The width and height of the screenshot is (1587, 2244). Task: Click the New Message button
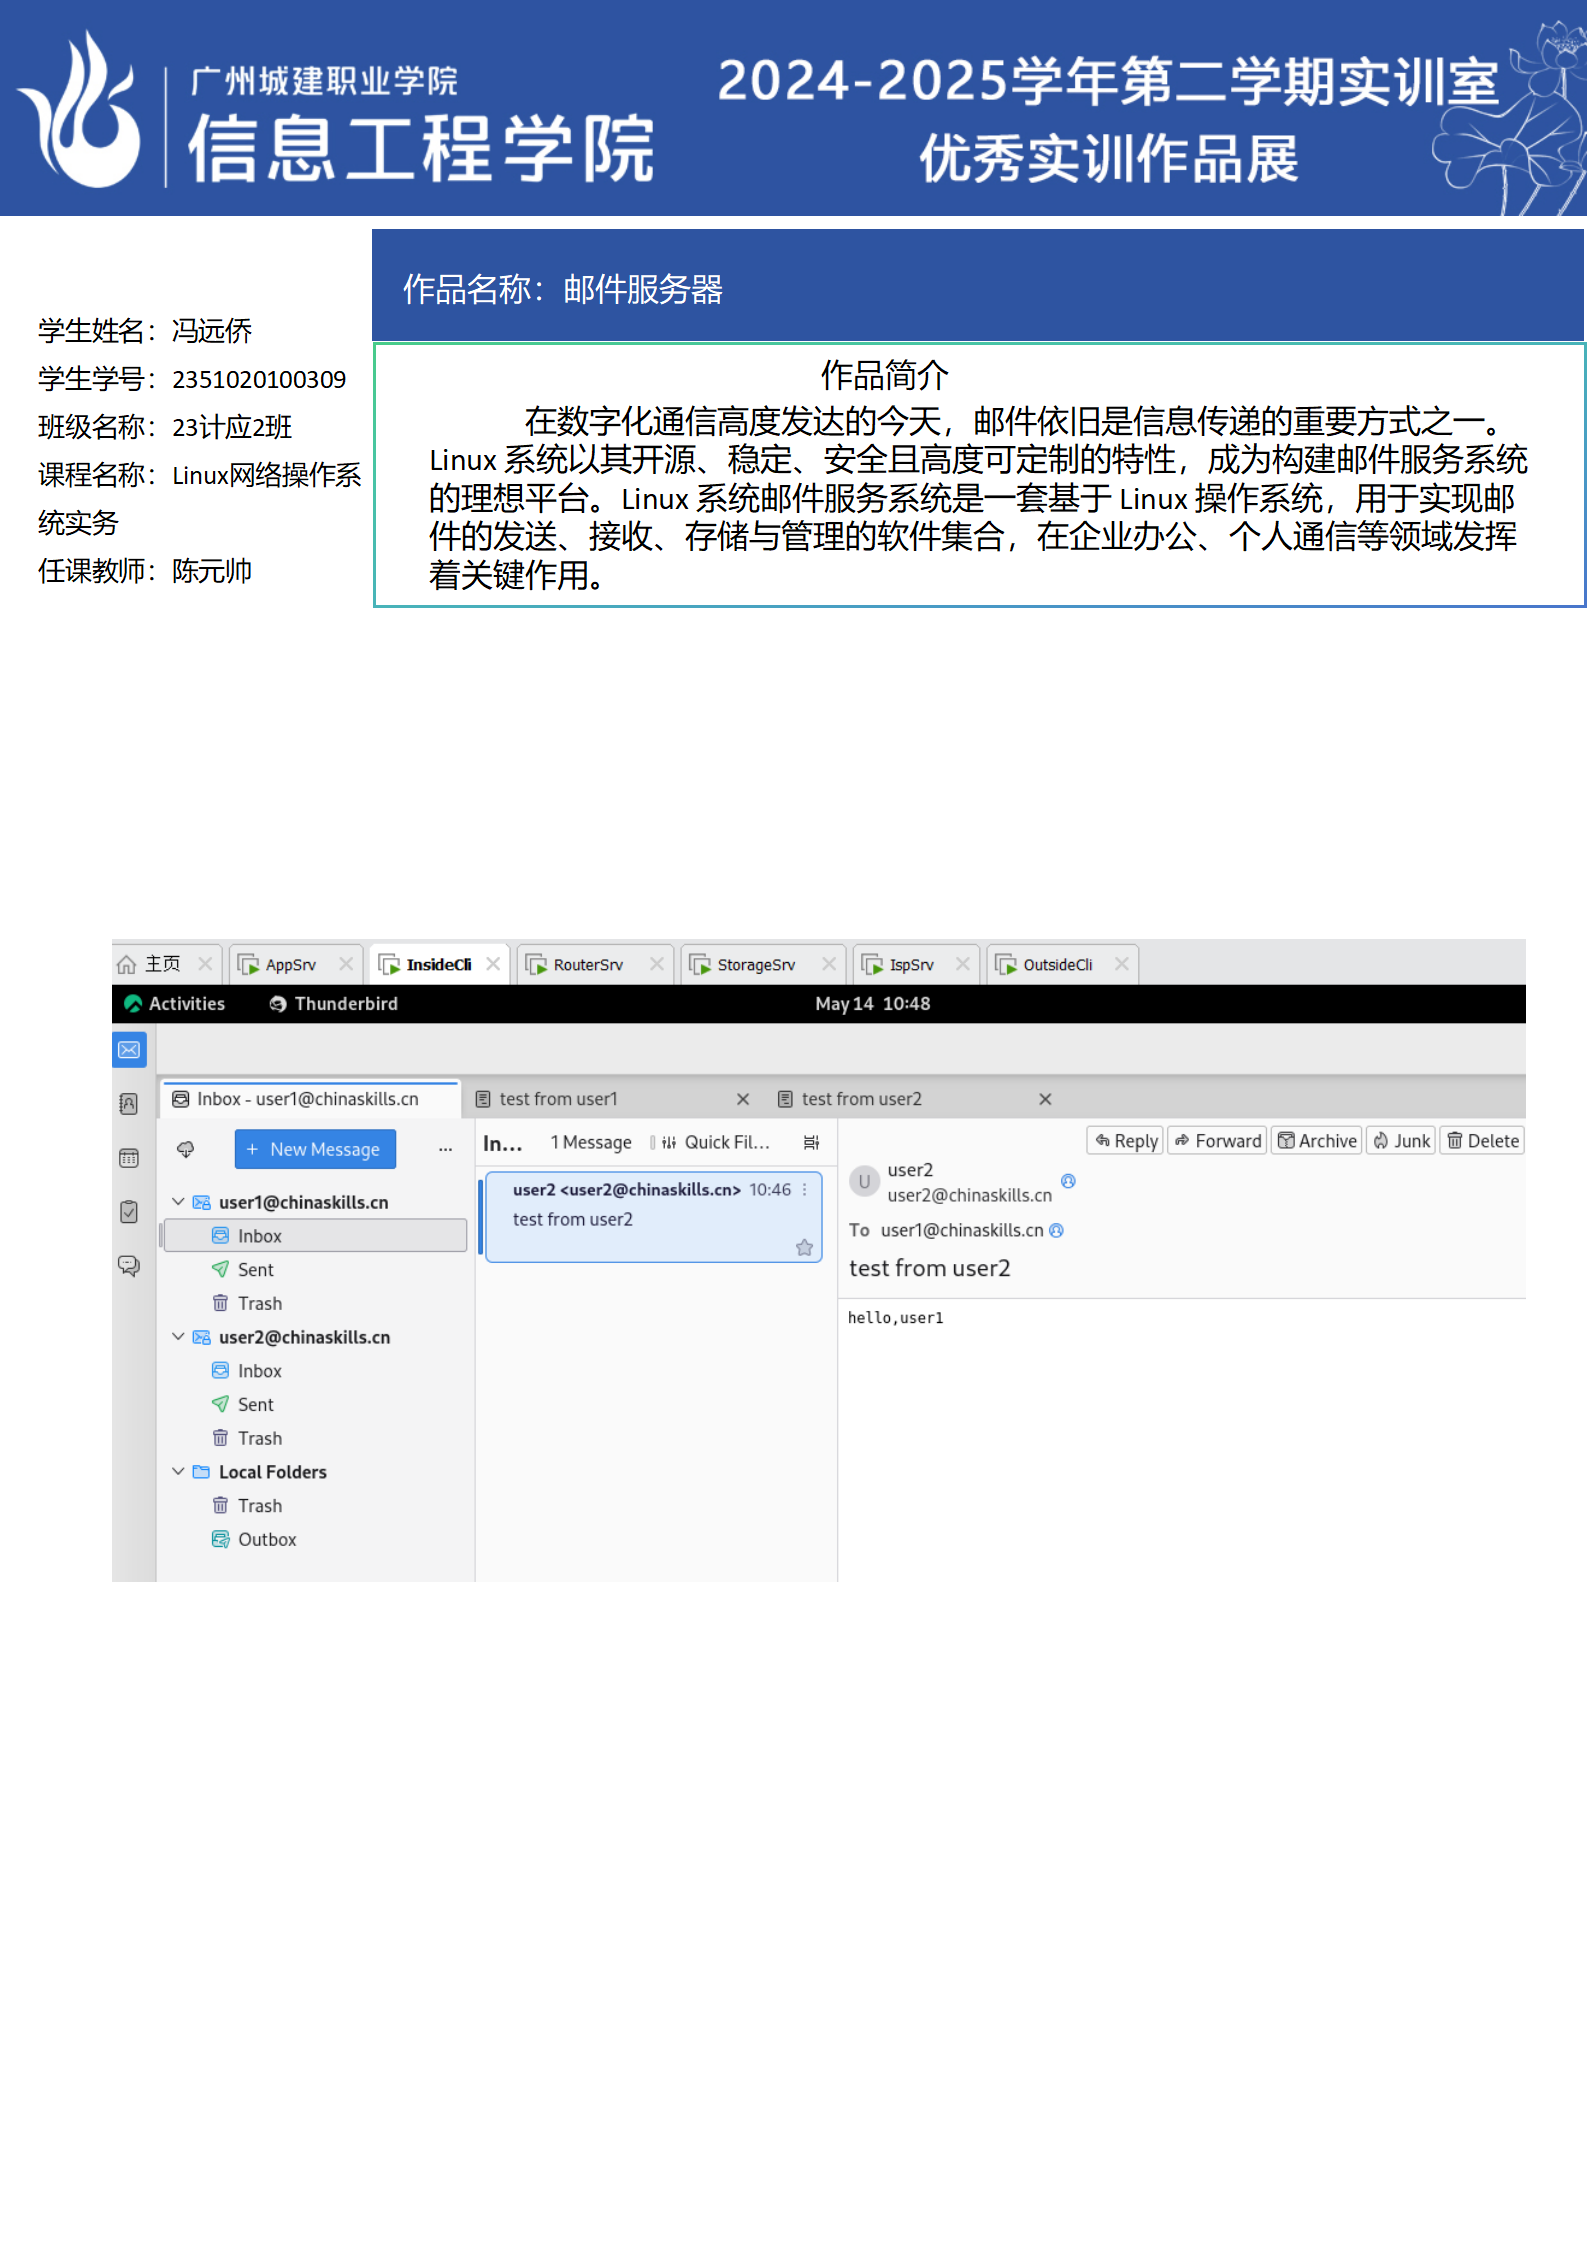coord(315,1149)
